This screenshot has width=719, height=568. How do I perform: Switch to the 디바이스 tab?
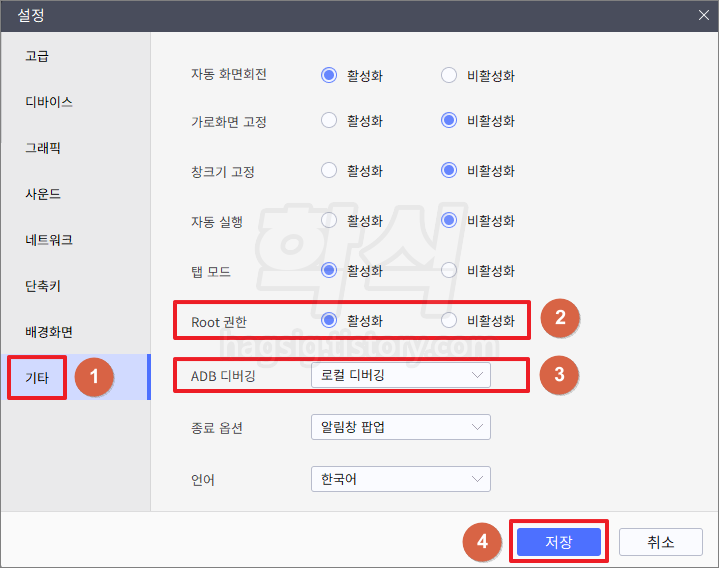click(49, 102)
